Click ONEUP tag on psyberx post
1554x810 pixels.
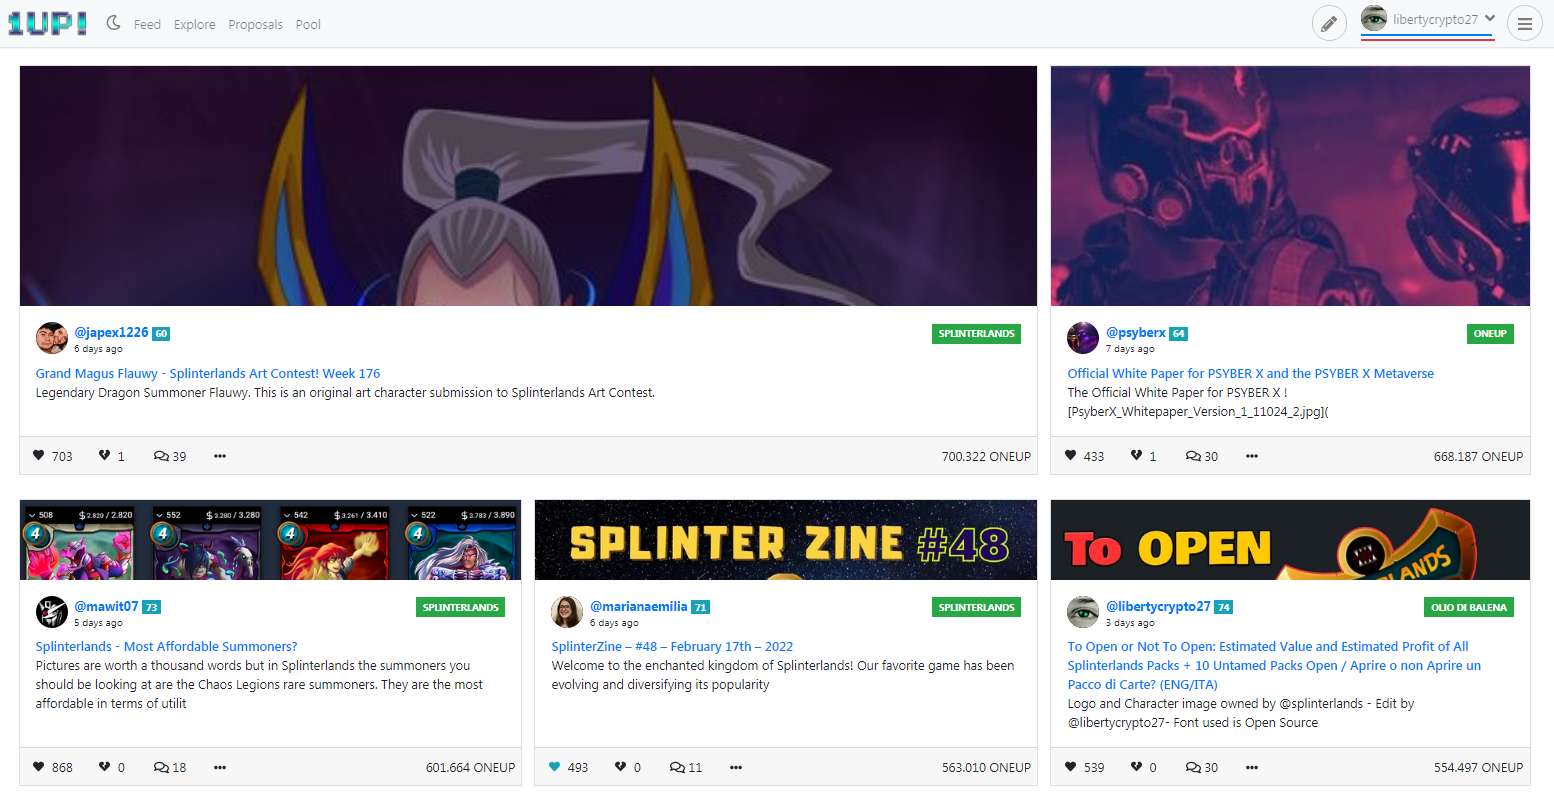tap(1490, 334)
